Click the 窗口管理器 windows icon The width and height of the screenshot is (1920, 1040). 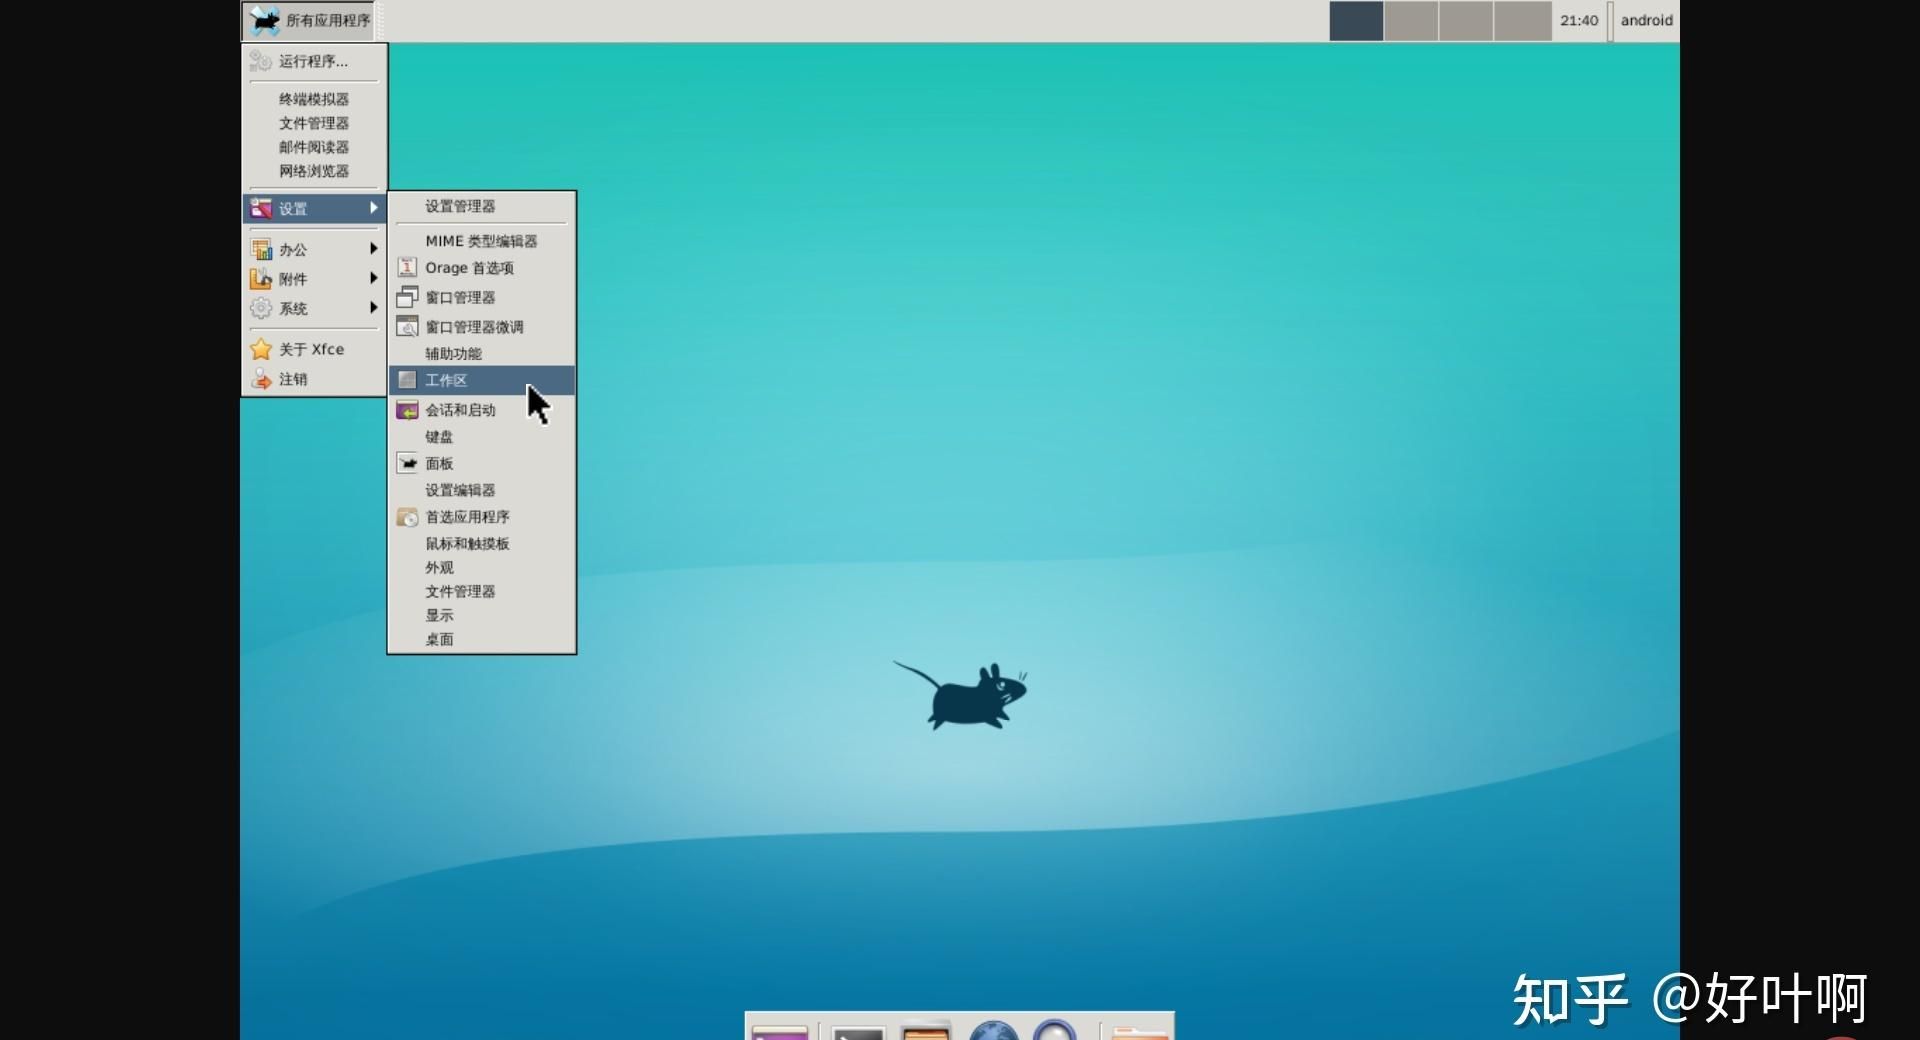point(407,297)
